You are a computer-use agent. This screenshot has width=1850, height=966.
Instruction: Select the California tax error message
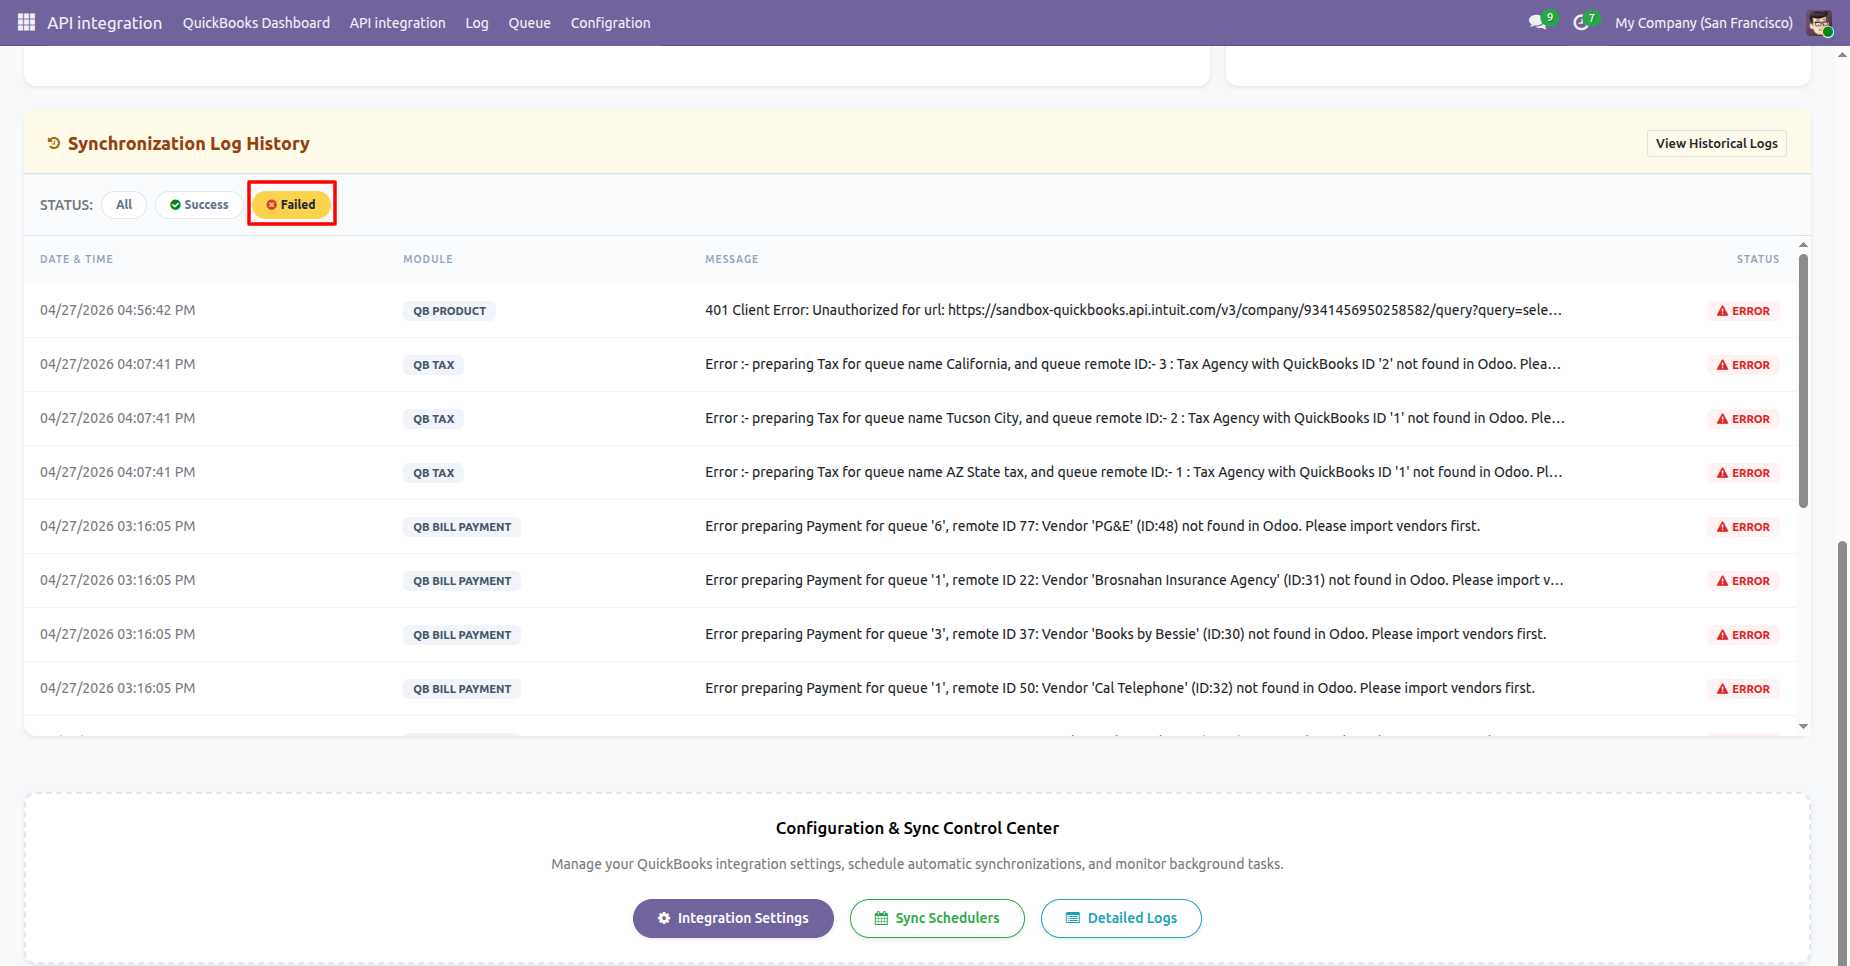1133,365
